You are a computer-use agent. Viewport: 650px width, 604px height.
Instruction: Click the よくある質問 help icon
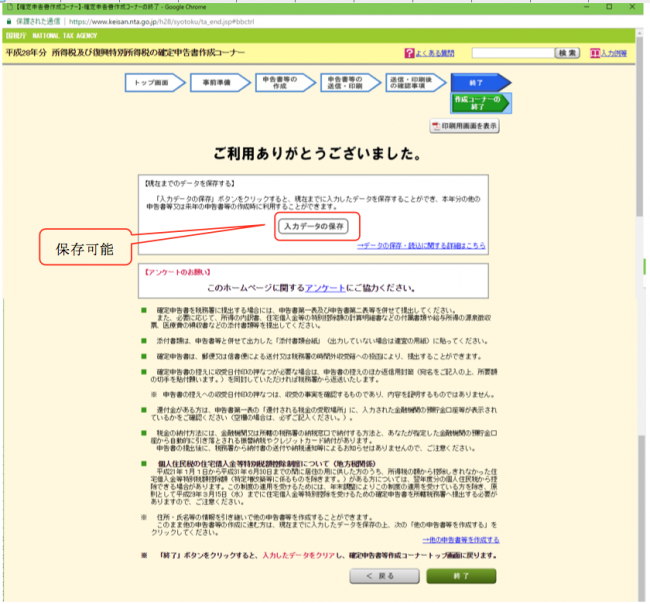click(409, 52)
